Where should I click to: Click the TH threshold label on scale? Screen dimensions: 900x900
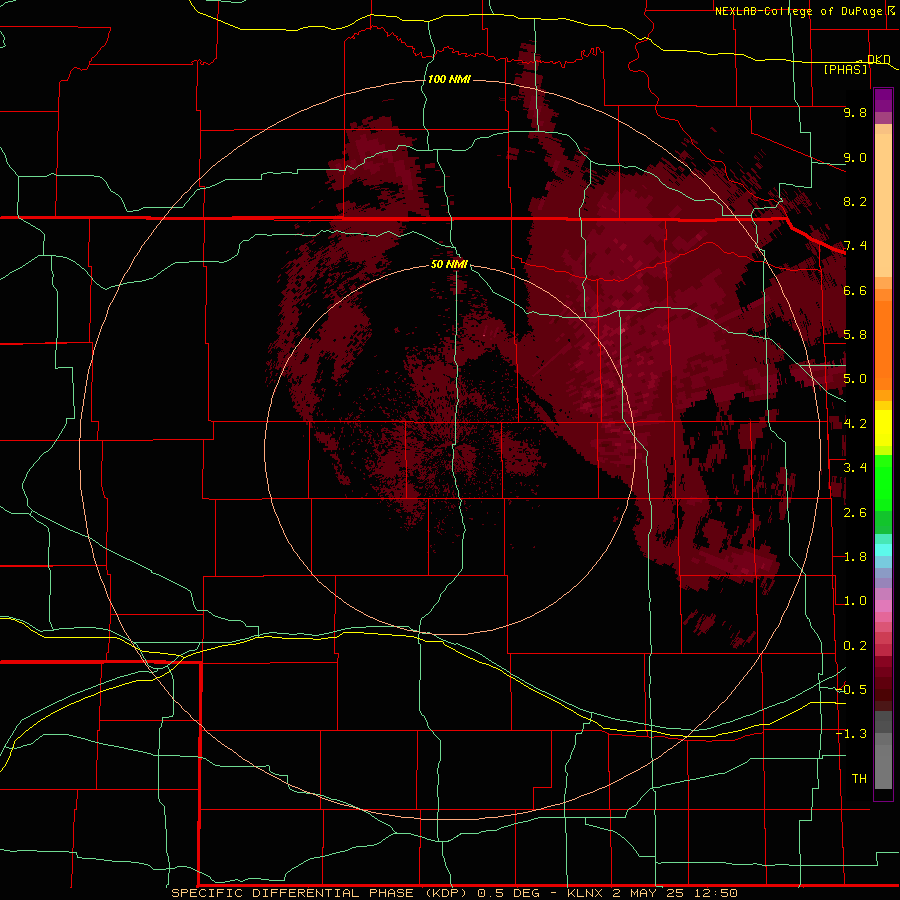(x=859, y=779)
